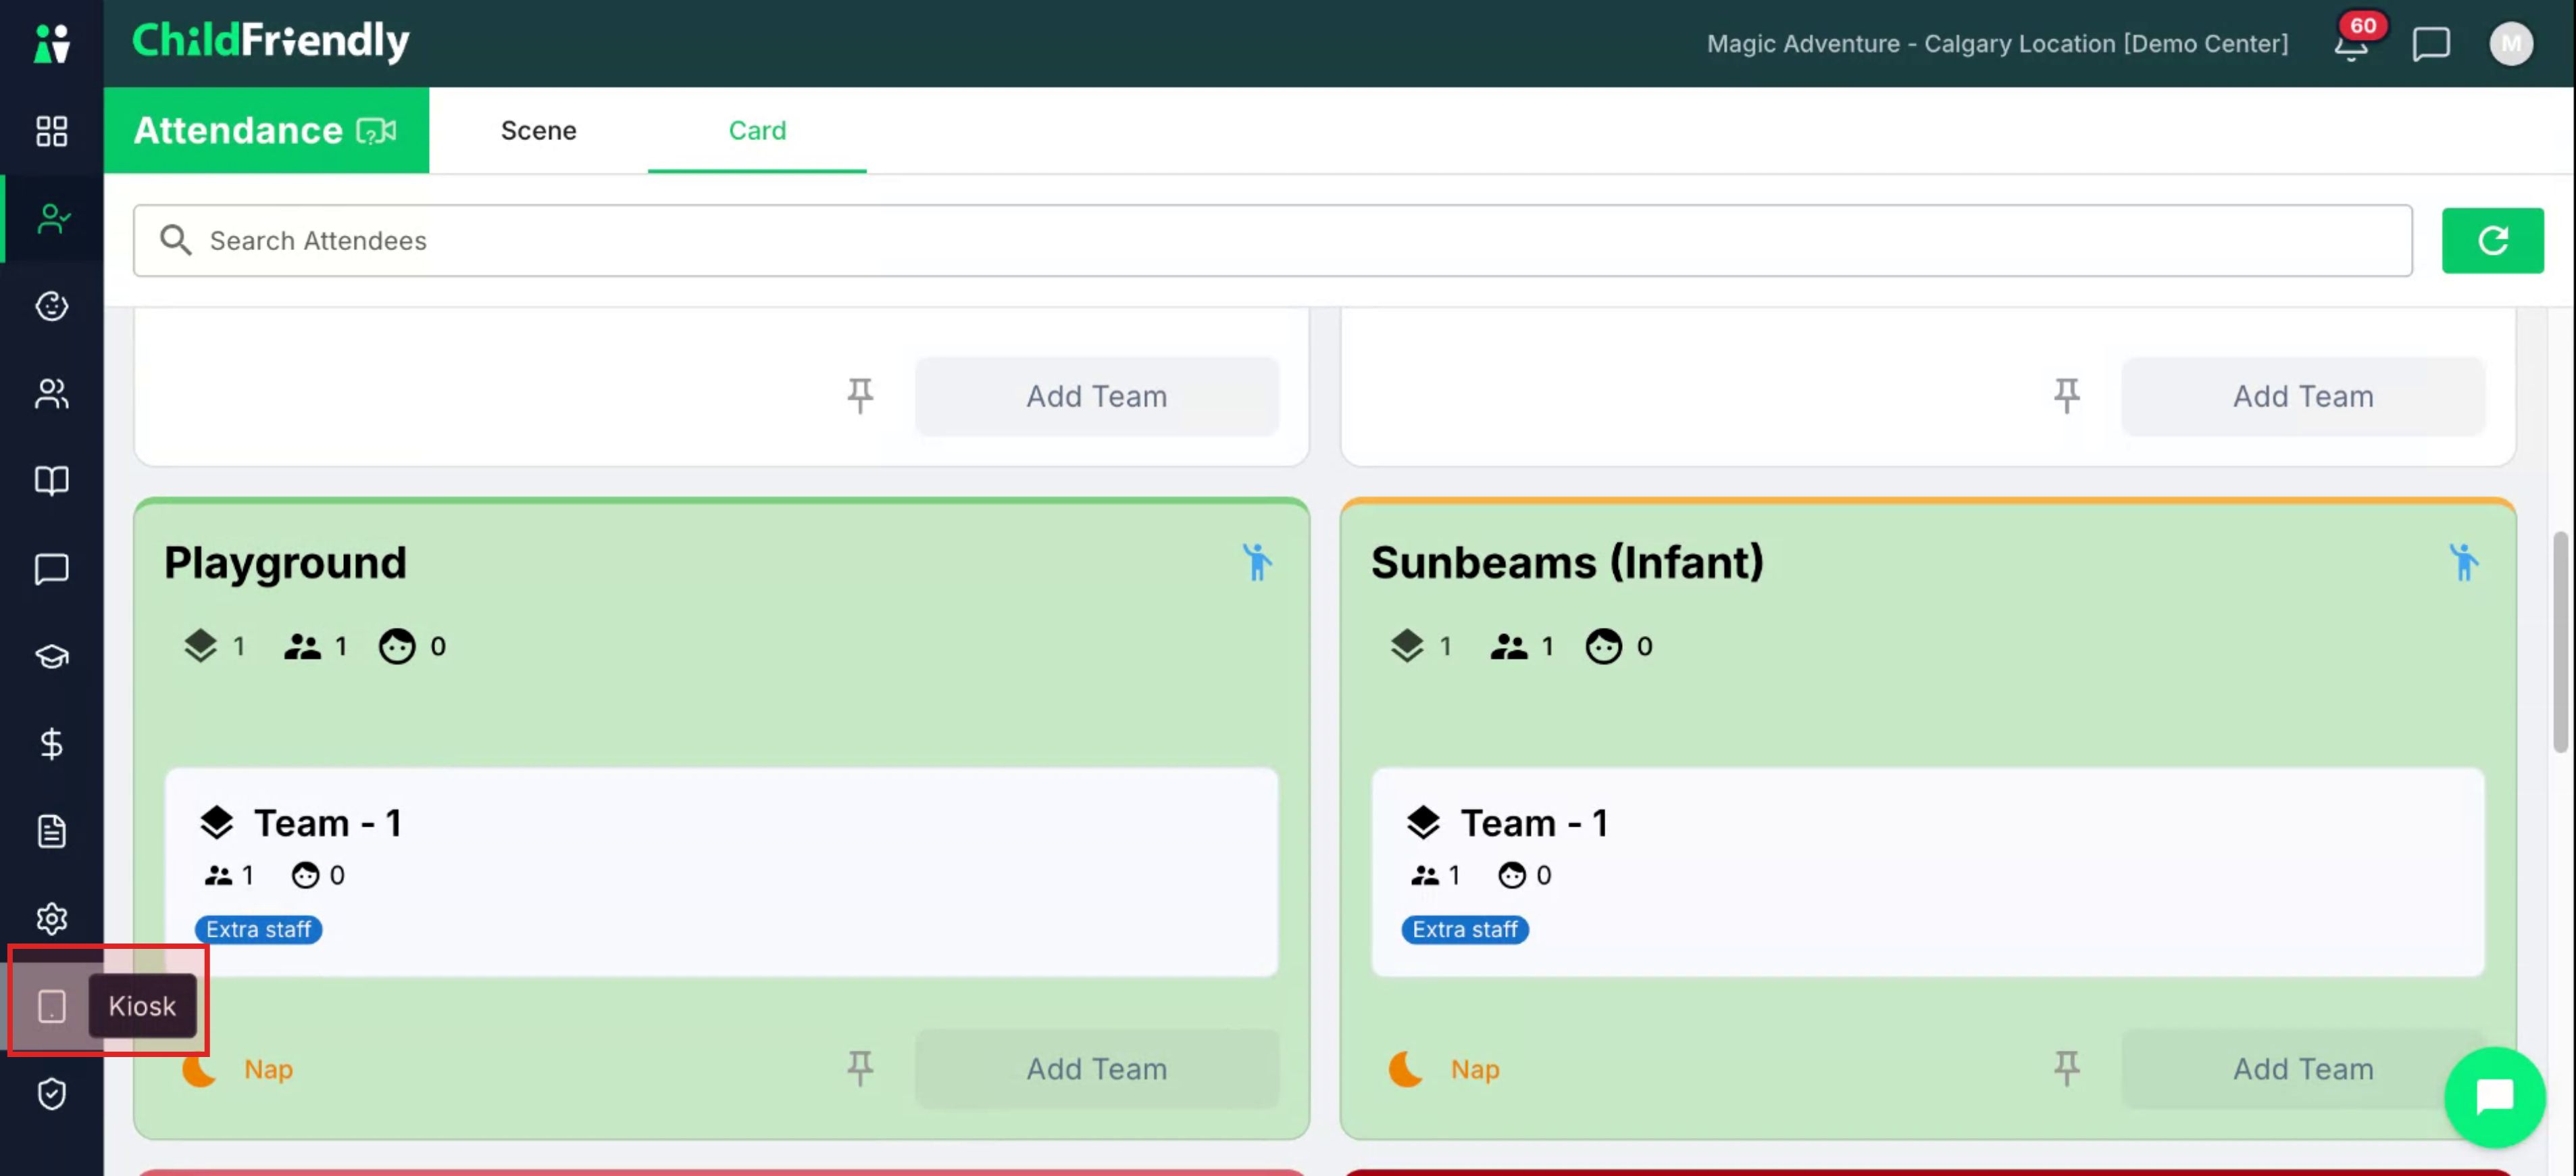The height and width of the screenshot is (1176, 2576).
Task: Click Add Team in card above Sunbeams
Action: pyautogui.click(x=2302, y=396)
